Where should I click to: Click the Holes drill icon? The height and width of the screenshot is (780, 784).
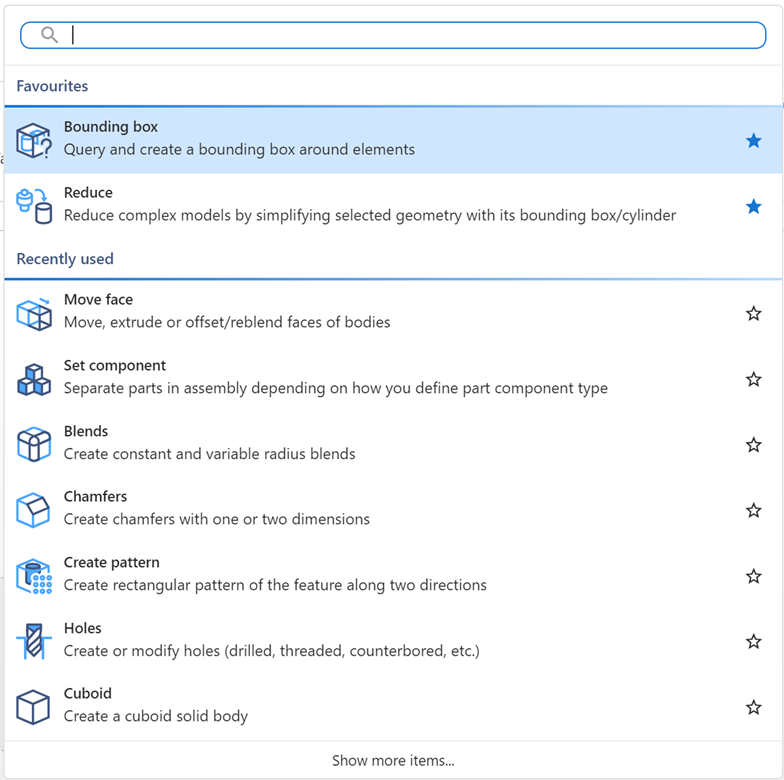tap(34, 641)
